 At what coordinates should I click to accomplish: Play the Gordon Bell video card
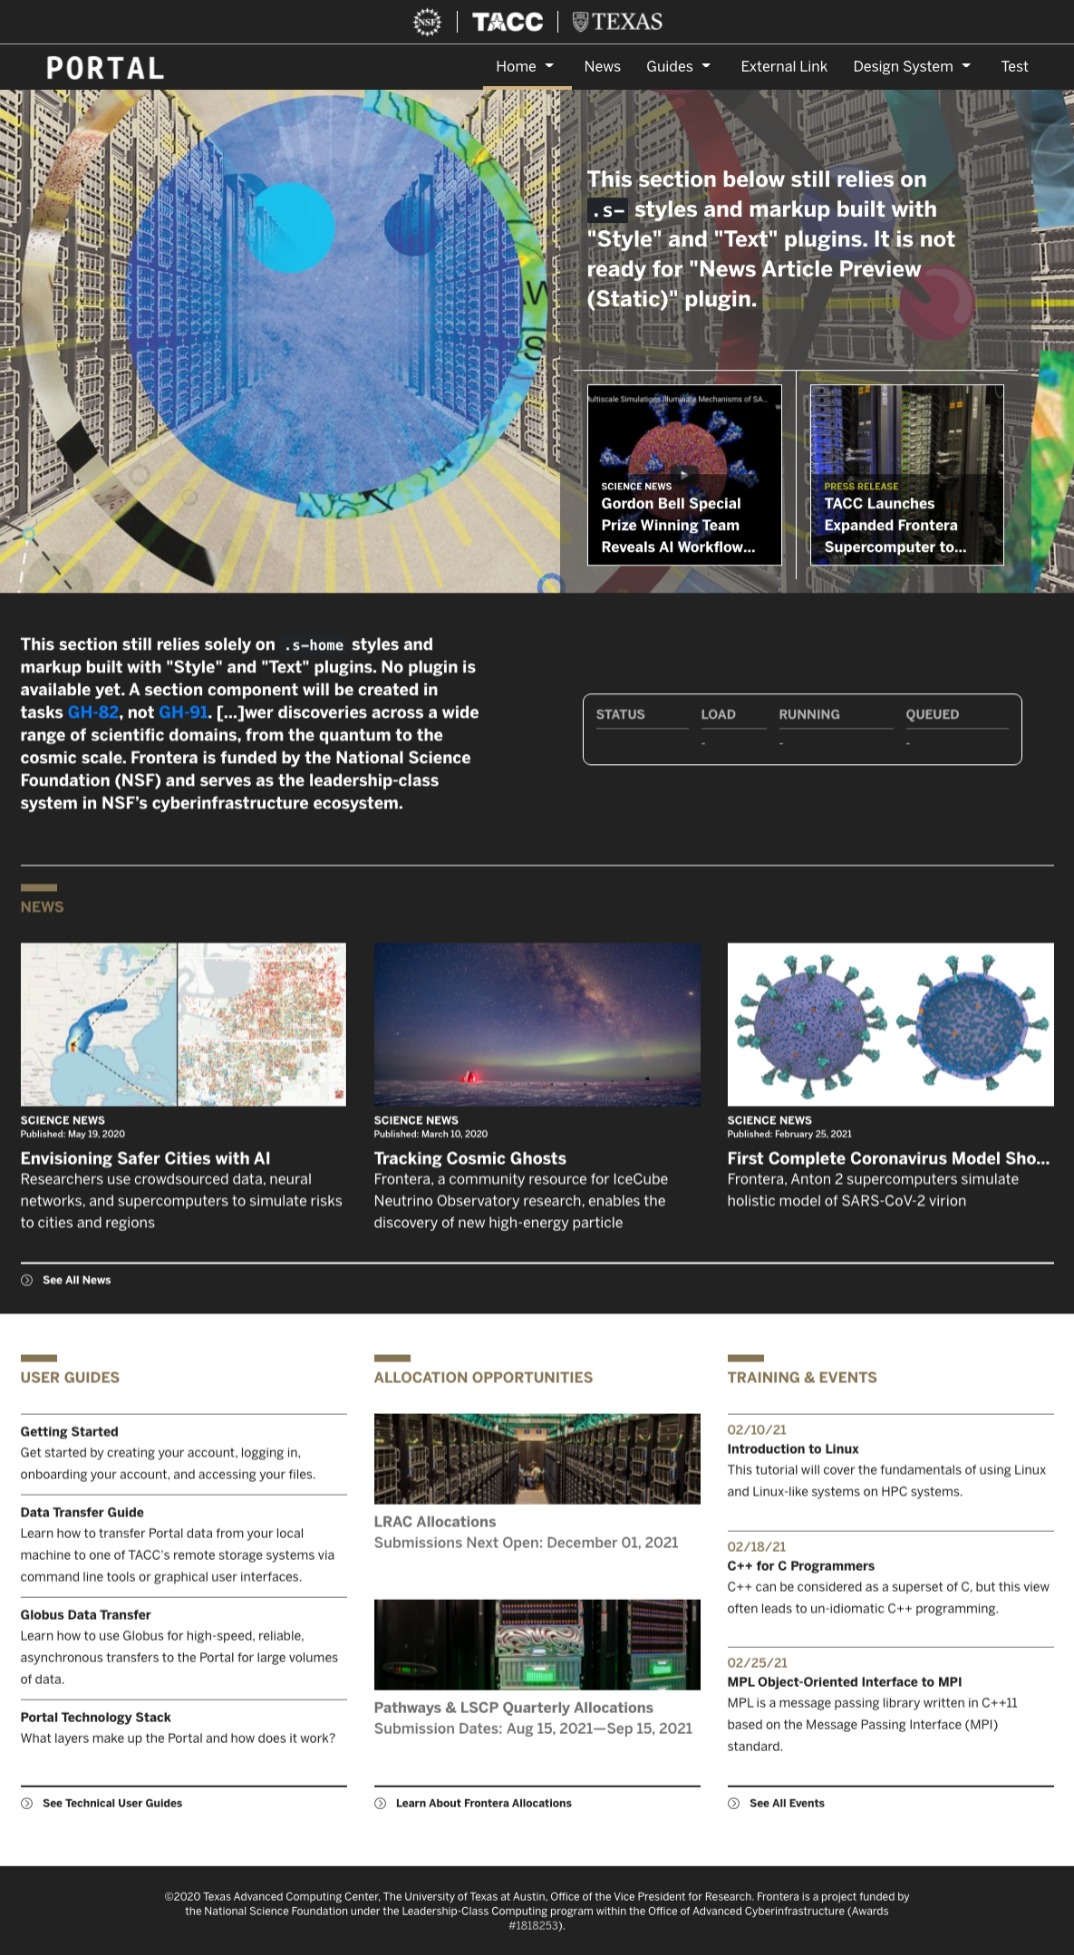click(684, 474)
